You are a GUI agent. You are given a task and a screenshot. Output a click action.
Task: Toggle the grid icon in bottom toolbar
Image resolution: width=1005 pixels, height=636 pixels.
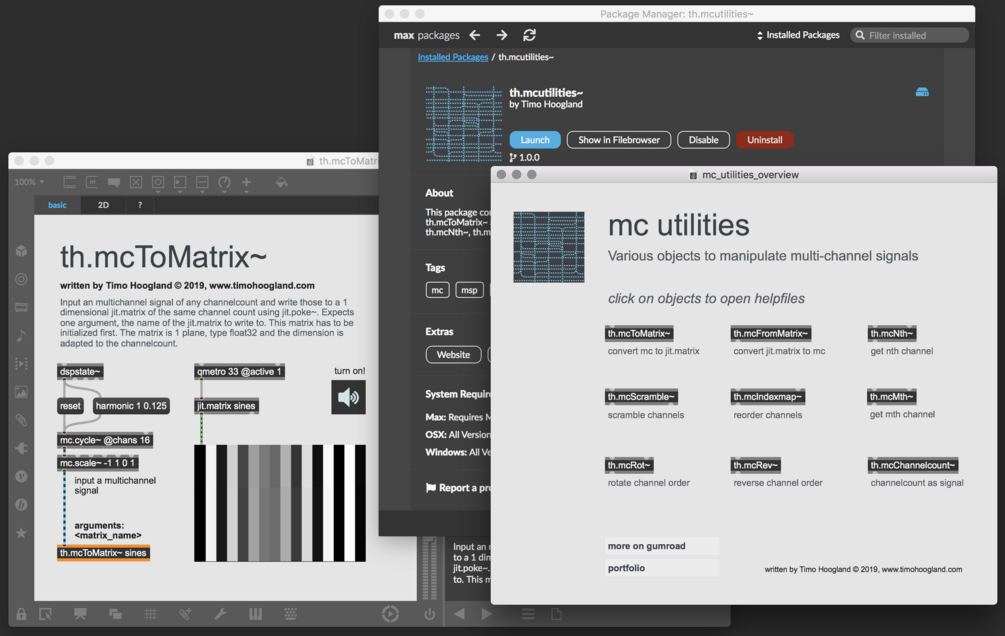pos(151,614)
